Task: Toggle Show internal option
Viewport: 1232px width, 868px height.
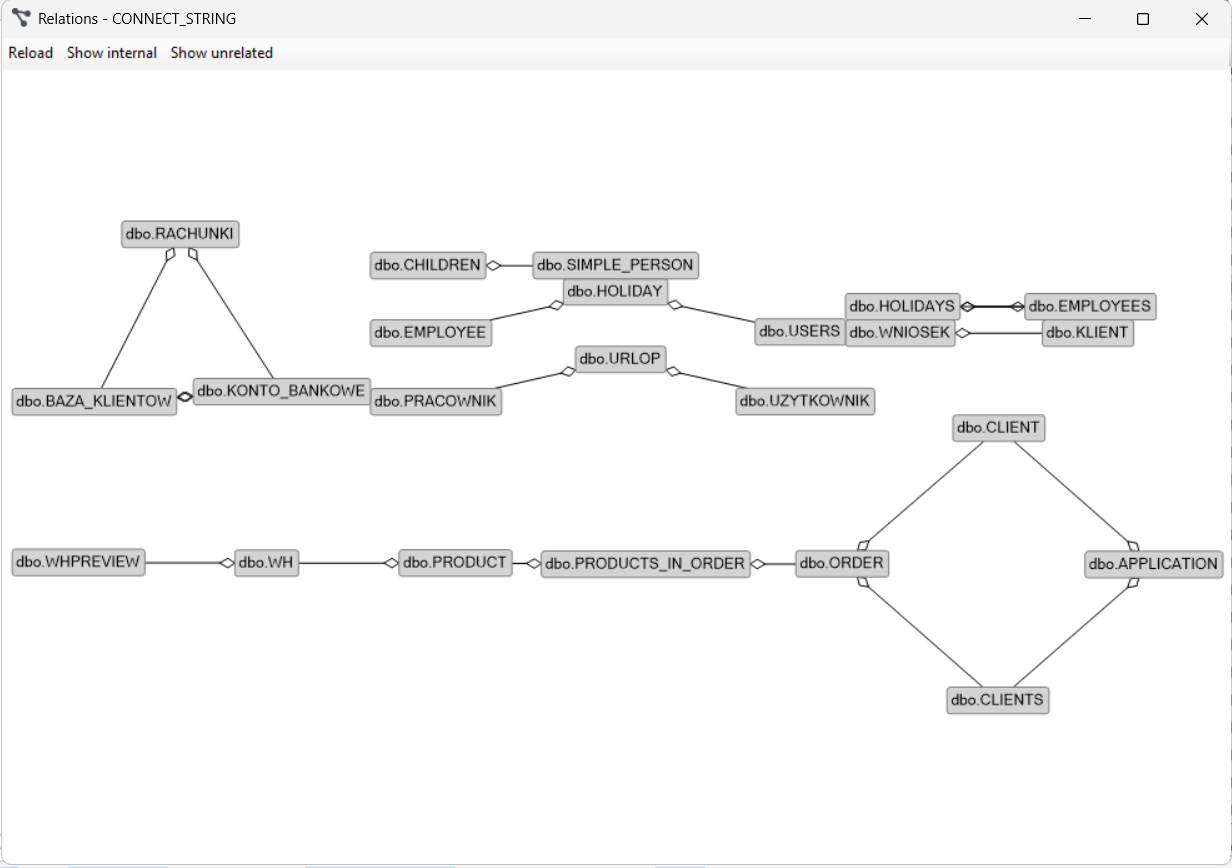Action: [112, 53]
